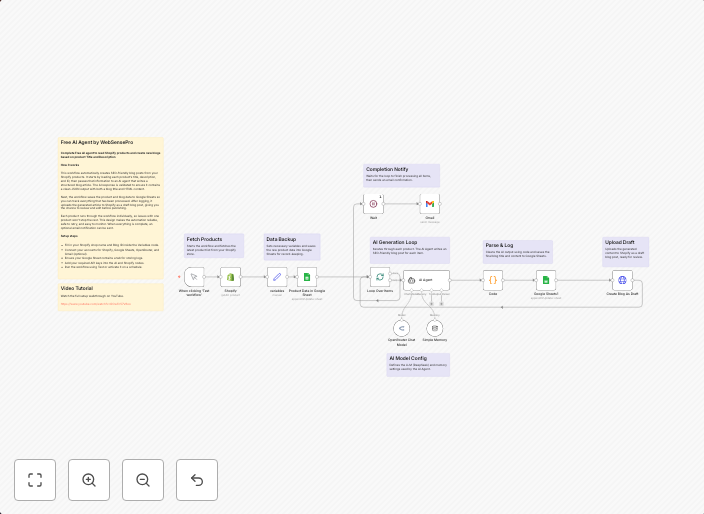Open the Product Data in Google Sheet node
The height and width of the screenshot is (514, 704).
tap(307, 277)
